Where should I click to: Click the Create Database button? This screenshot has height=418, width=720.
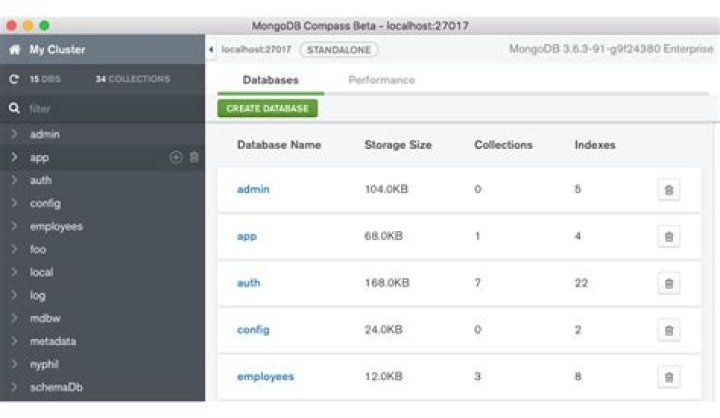point(267,108)
